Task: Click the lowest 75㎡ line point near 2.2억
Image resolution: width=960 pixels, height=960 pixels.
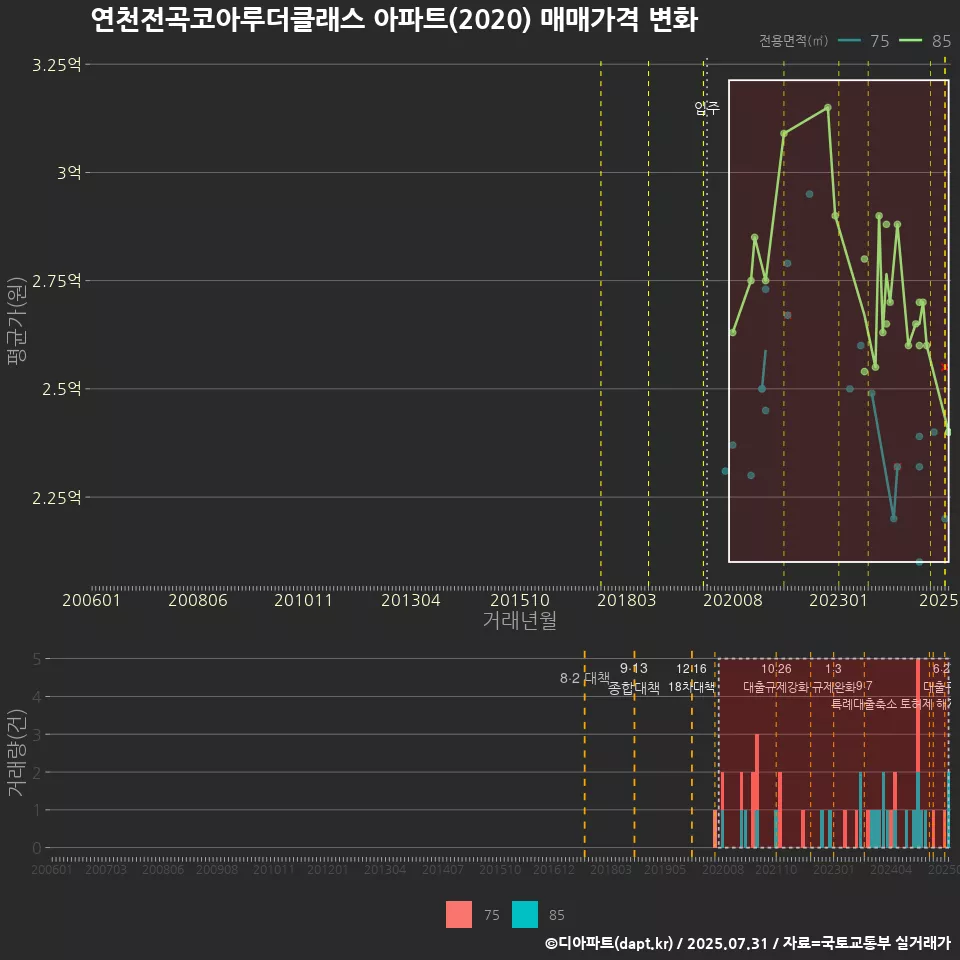Action: [893, 519]
